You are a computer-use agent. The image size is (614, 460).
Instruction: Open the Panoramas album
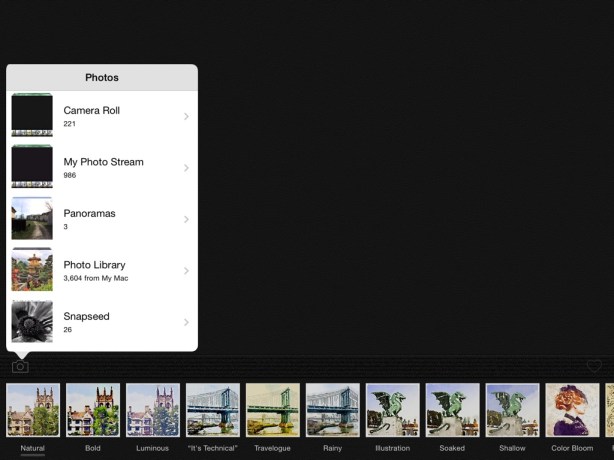click(102, 219)
